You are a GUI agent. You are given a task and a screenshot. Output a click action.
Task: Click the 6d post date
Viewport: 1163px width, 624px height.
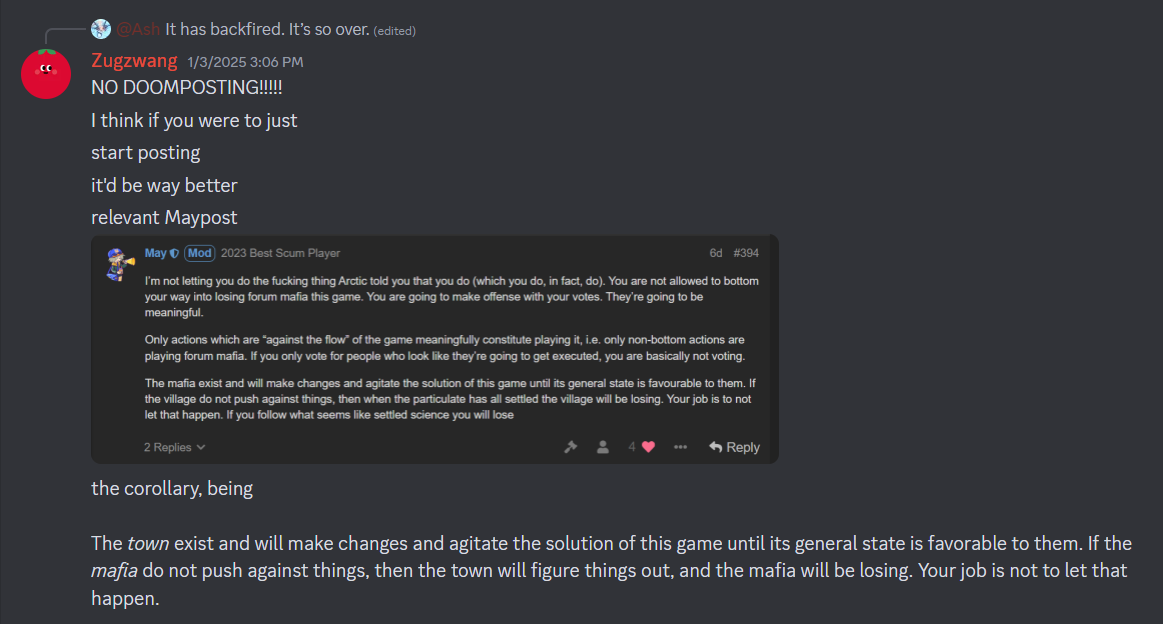click(x=715, y=254)
